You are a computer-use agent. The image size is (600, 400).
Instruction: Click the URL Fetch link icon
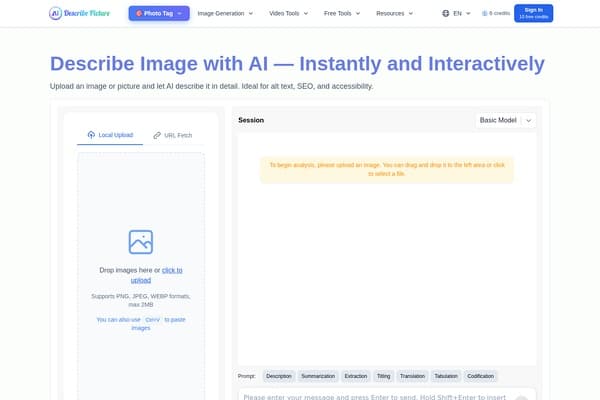(x=157, y=136)
